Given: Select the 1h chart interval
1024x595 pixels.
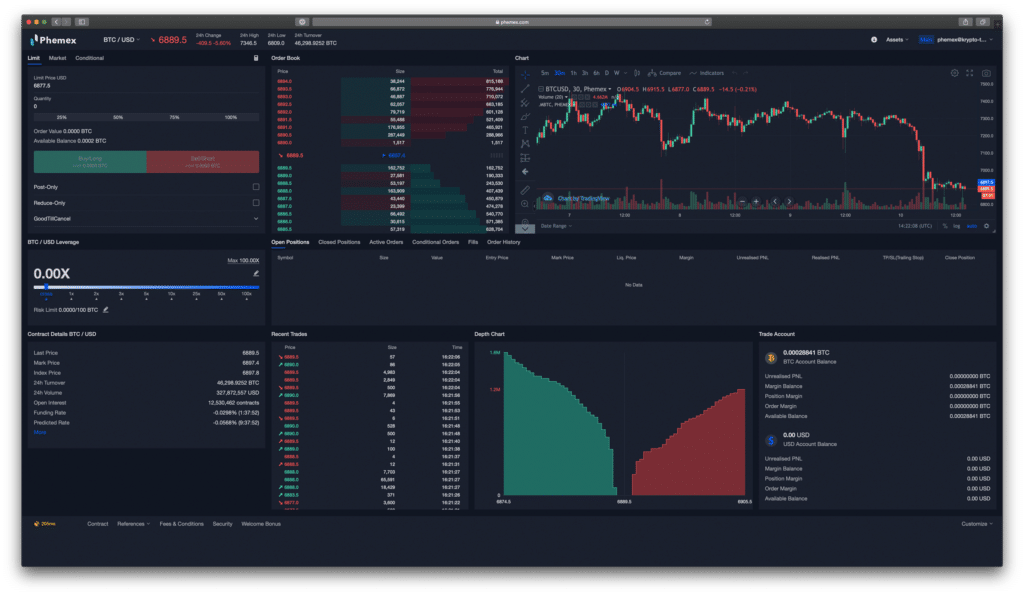Looking at the screenshot, I should pyautogui.click(x=573, y=73).
